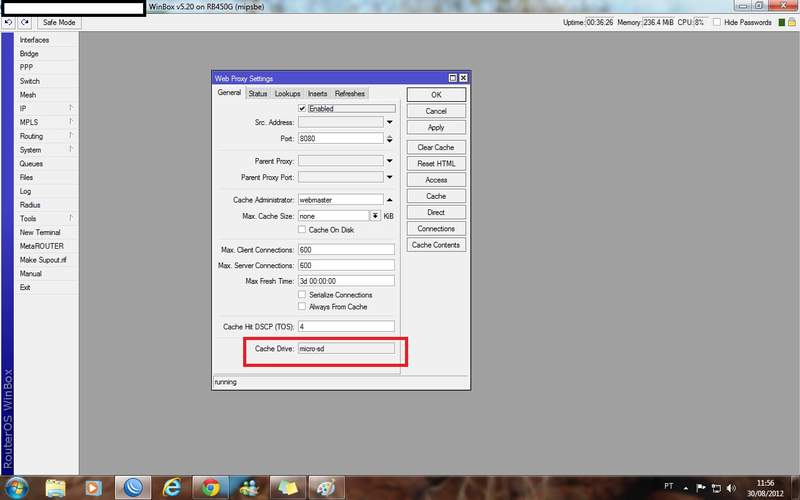The width and height of the screenshot is (800, 500).
Task: Toggle the Hide Passwords checkbox
Action: (717, 22)
